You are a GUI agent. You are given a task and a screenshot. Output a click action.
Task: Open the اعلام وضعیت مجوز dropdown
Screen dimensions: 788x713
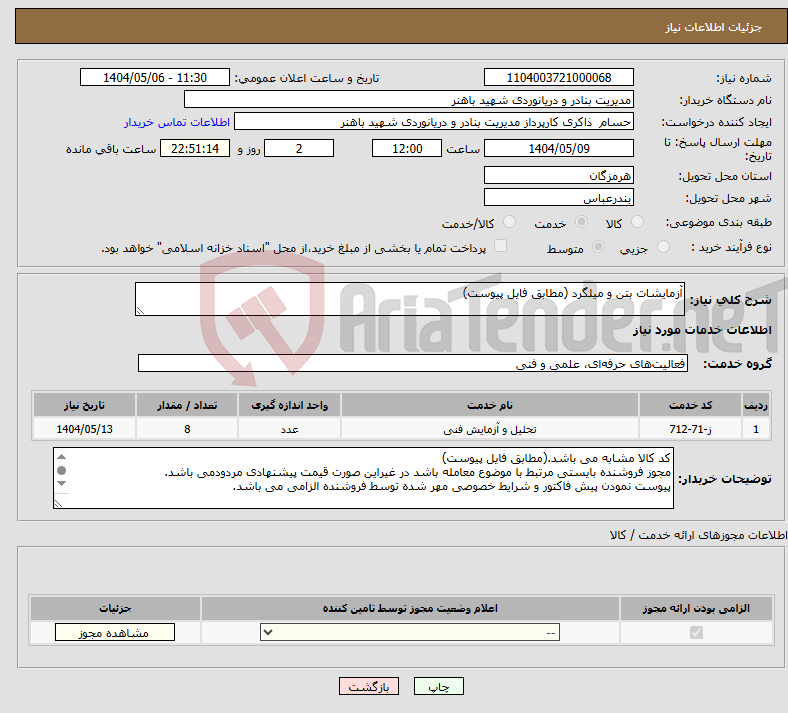(x=410, y=632)
